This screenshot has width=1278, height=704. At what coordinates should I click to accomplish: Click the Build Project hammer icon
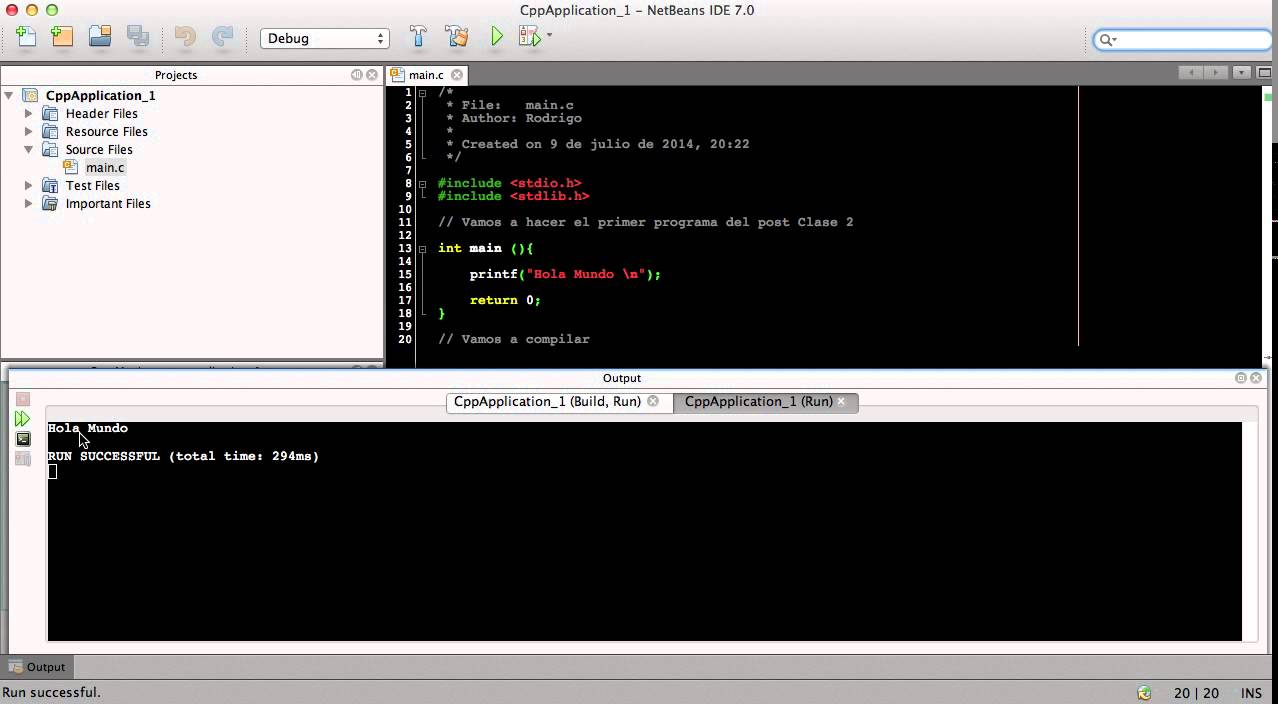(418, 37)
